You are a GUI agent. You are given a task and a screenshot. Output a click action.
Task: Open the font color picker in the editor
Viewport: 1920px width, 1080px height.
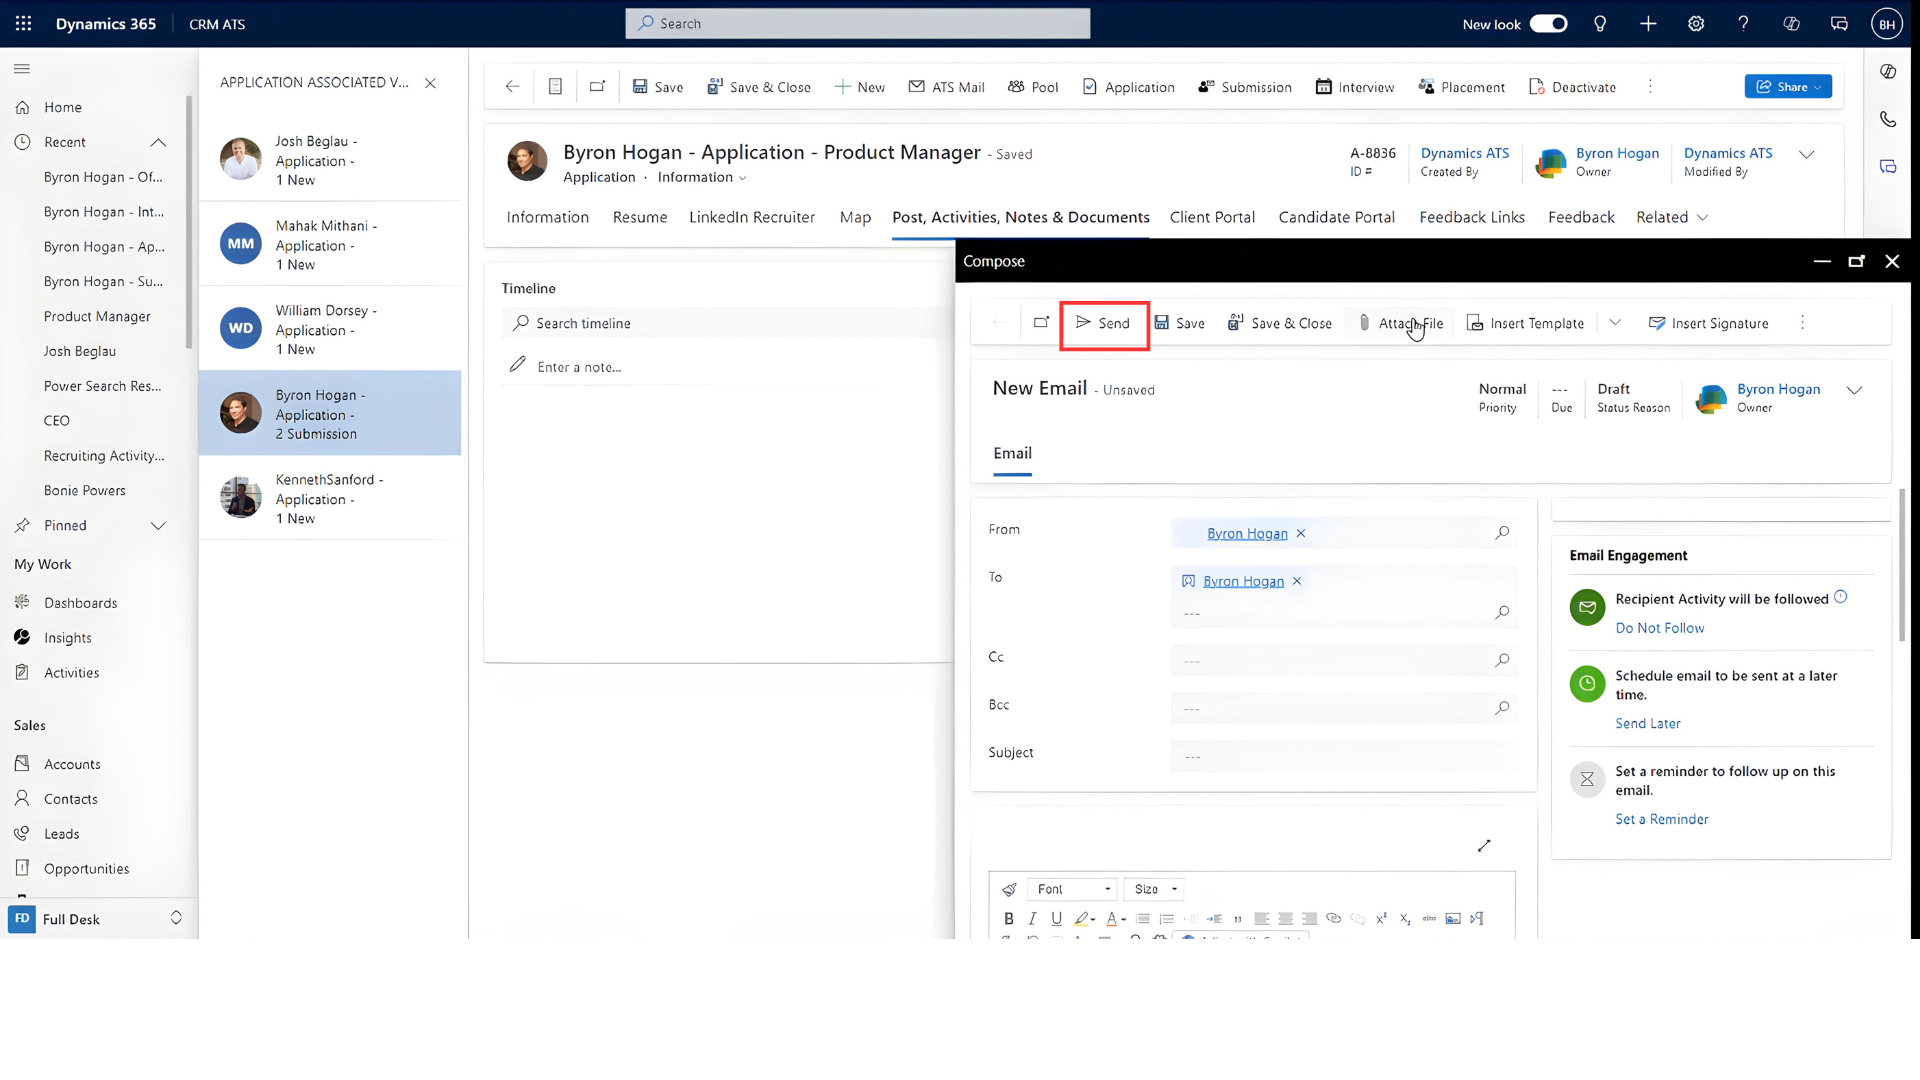1116,919
